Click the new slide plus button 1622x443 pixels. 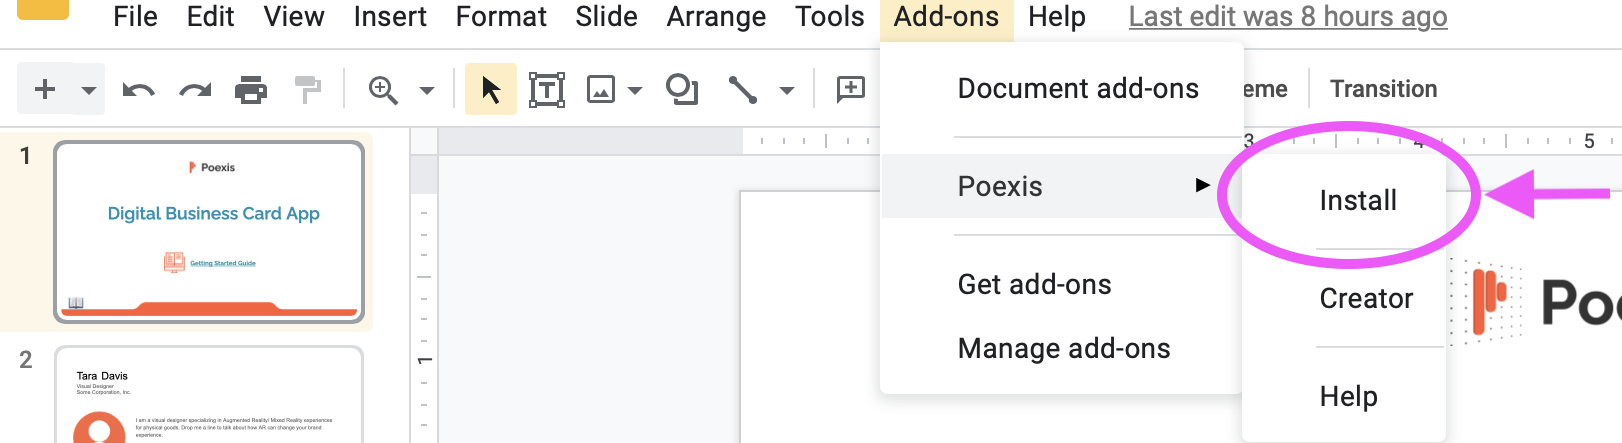[x=44, y=90]
